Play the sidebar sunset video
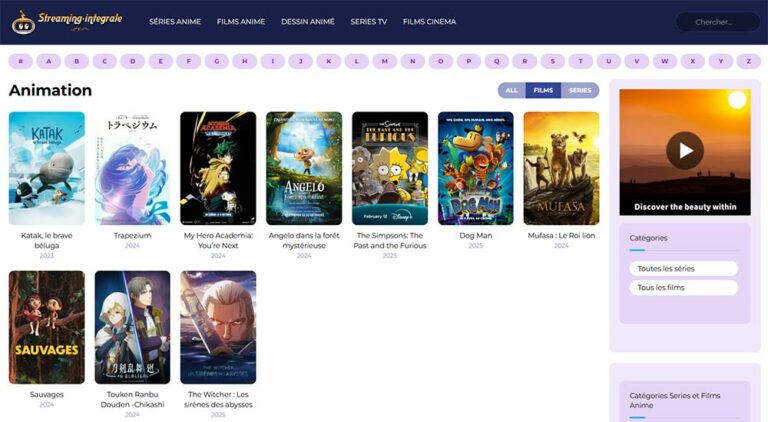Screen dimensions: 768x422 (685, 151)
